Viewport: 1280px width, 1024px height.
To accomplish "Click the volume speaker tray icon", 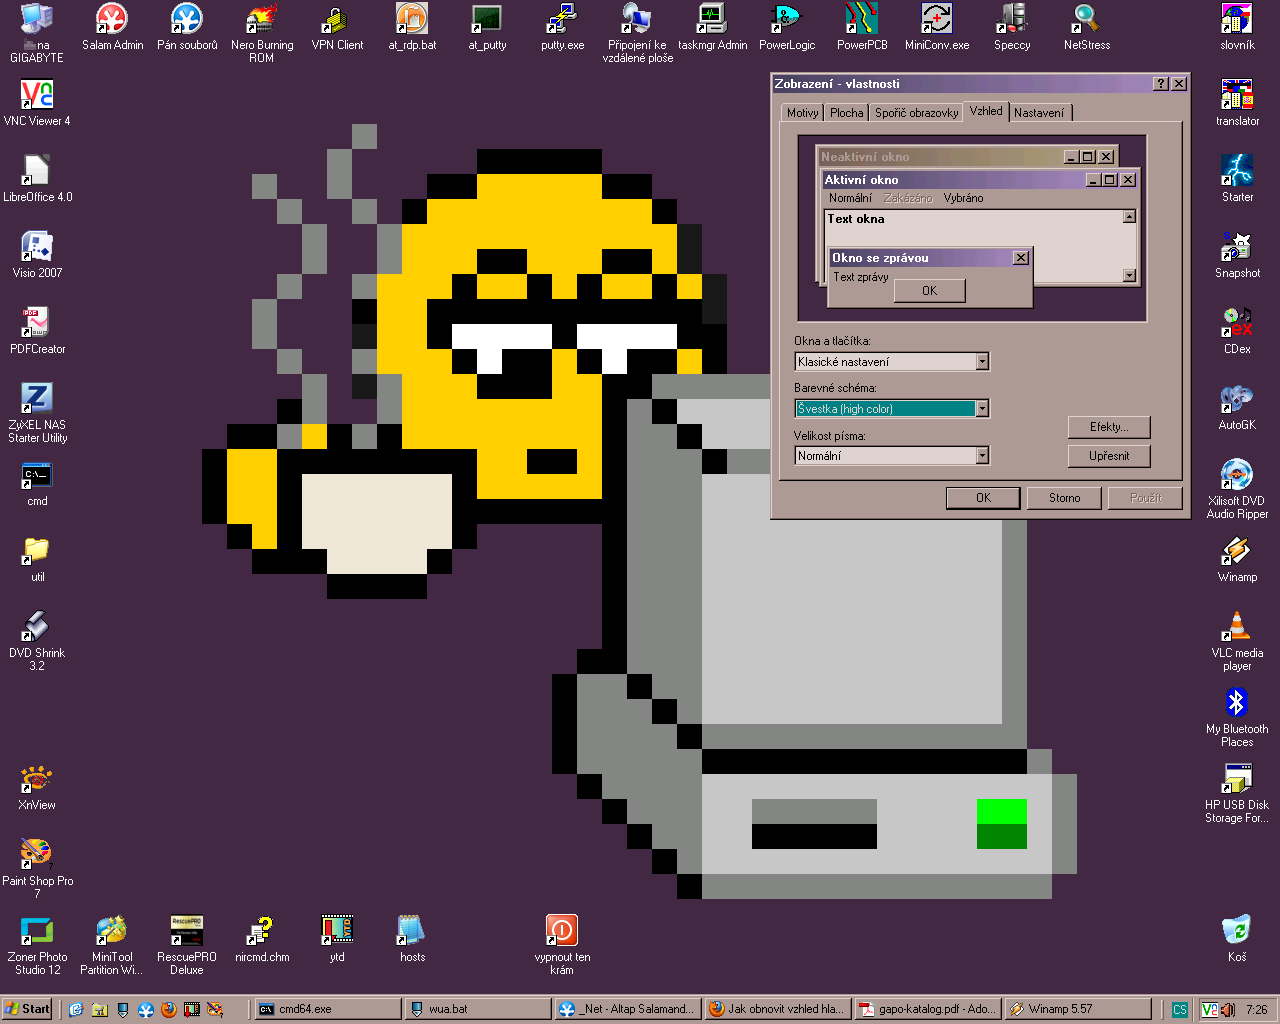I will click(1227, 1009).
